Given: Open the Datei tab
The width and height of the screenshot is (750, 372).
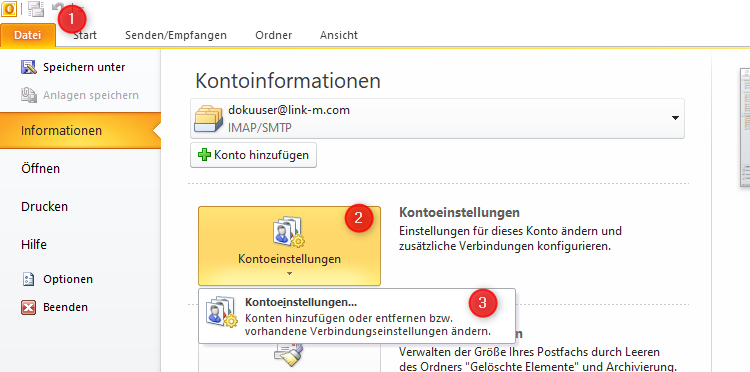Looking at the screenshot, I should 28,35.
